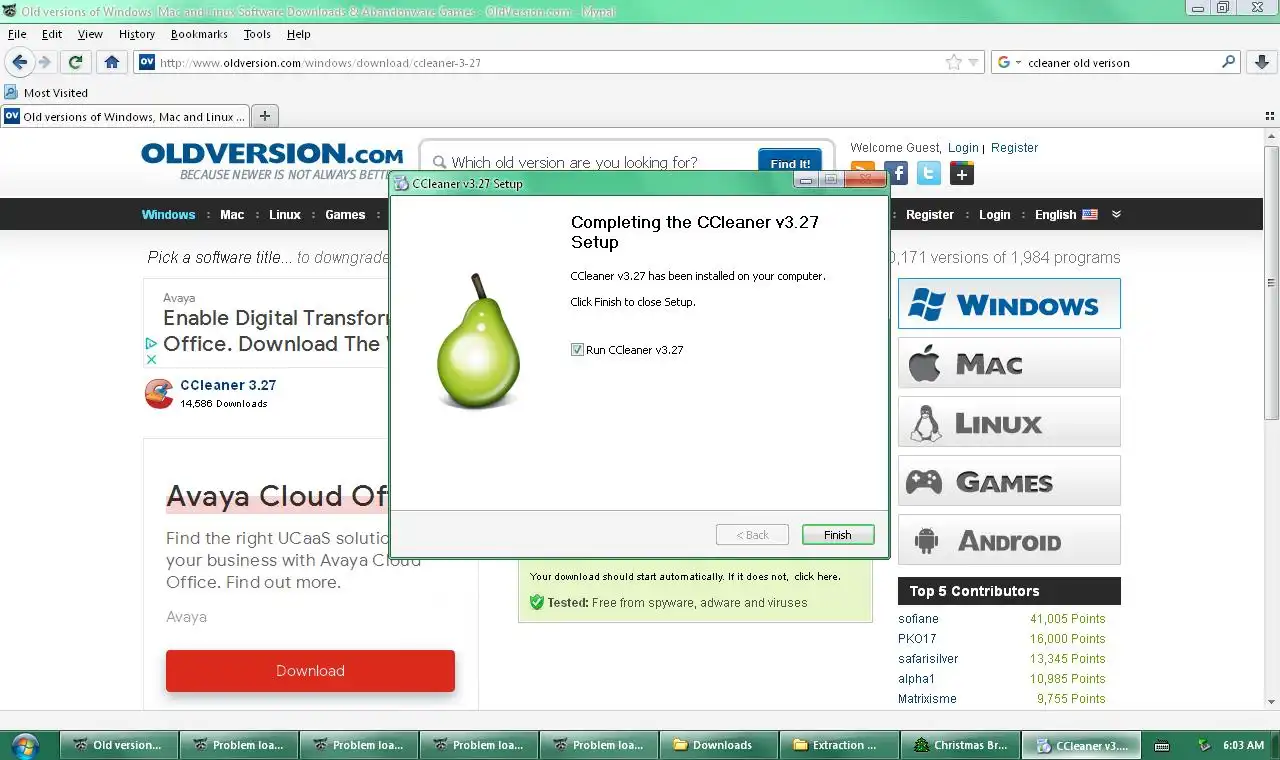The image size is (1280, 760).
Task: Close the Avaya ad with the X icon
Action: [151, 359]
